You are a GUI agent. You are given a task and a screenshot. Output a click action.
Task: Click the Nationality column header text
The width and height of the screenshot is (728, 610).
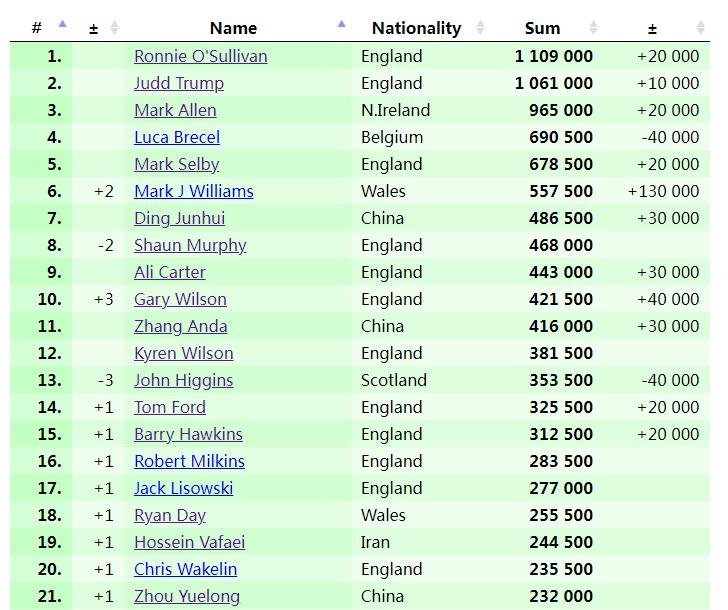416,28
